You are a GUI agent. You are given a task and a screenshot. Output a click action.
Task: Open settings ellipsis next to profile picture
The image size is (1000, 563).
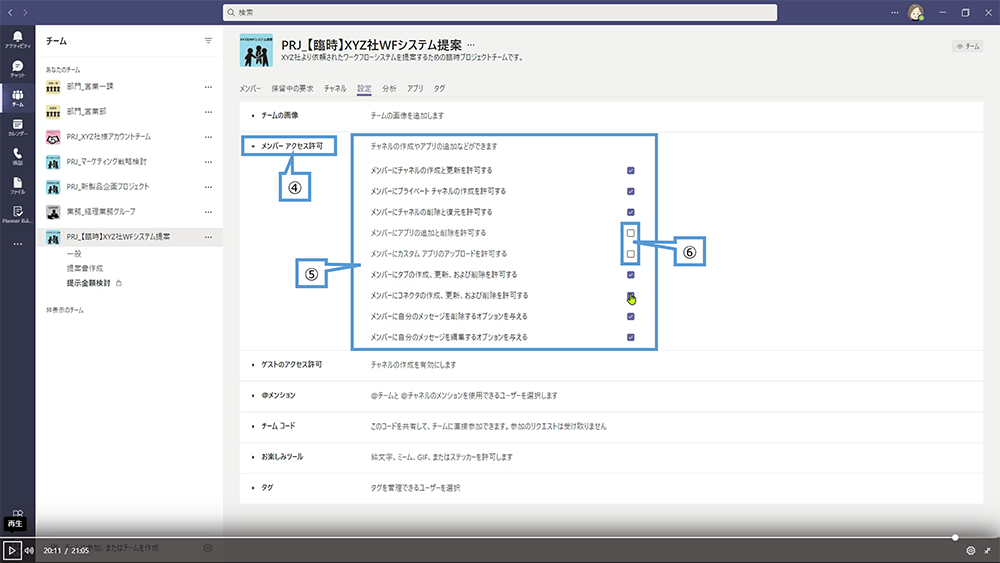pyautogui.click(x=894, y=12)
